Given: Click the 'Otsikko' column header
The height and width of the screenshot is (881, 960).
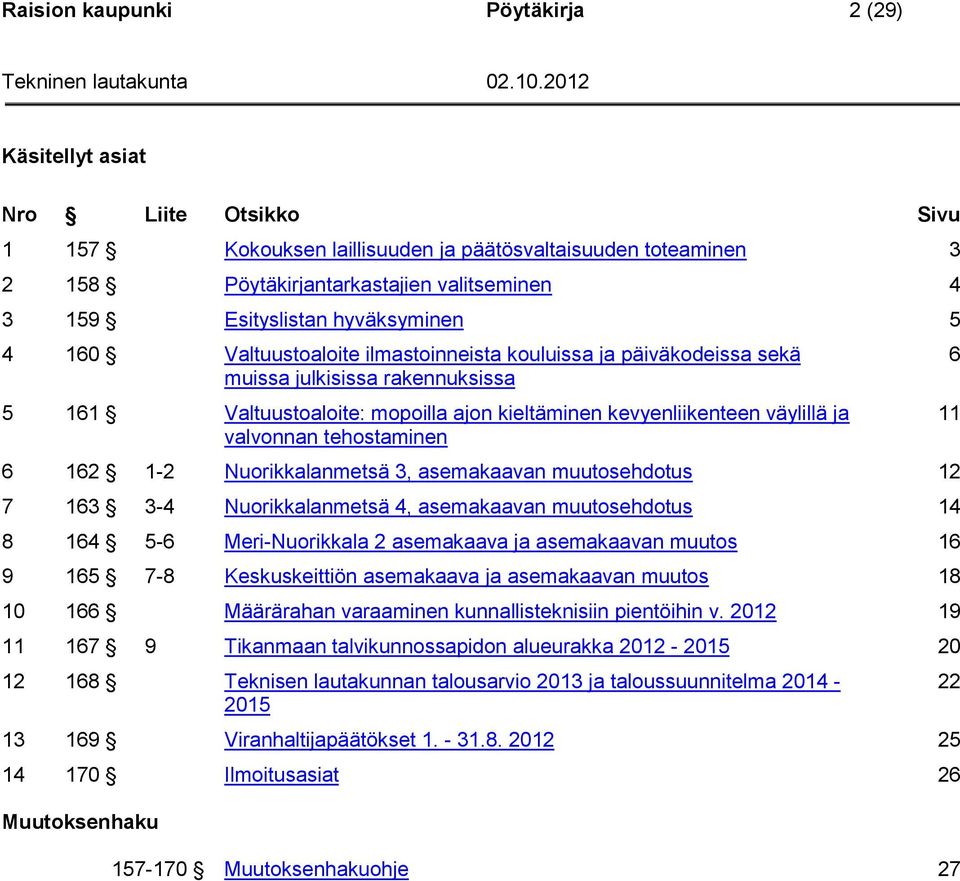Looking at the screenshot, I should coord(261,214).
